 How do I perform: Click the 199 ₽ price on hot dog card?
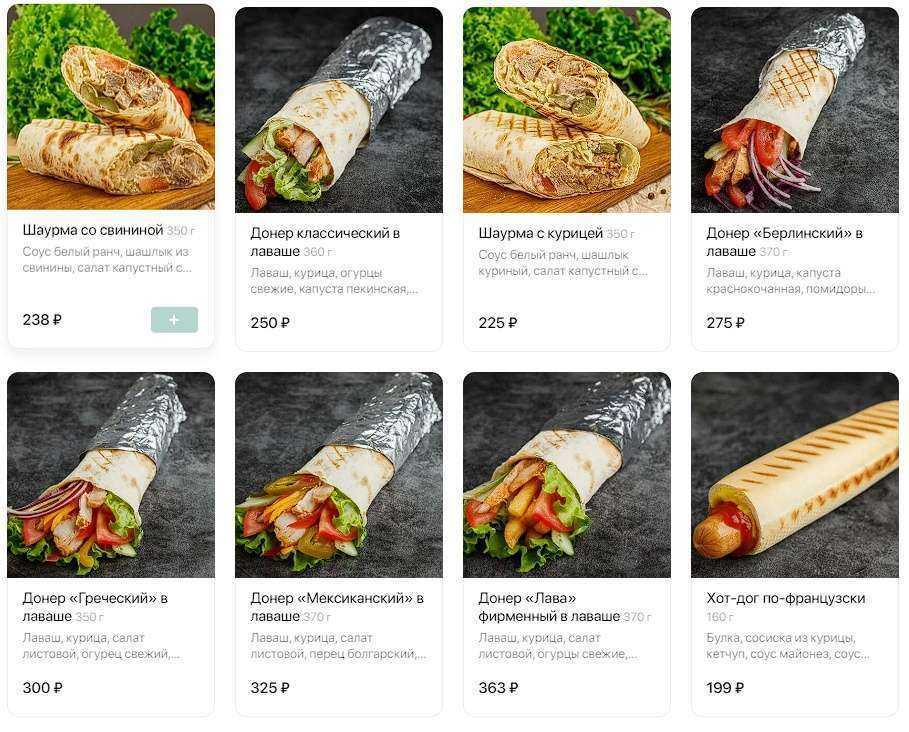coord(725,688)
